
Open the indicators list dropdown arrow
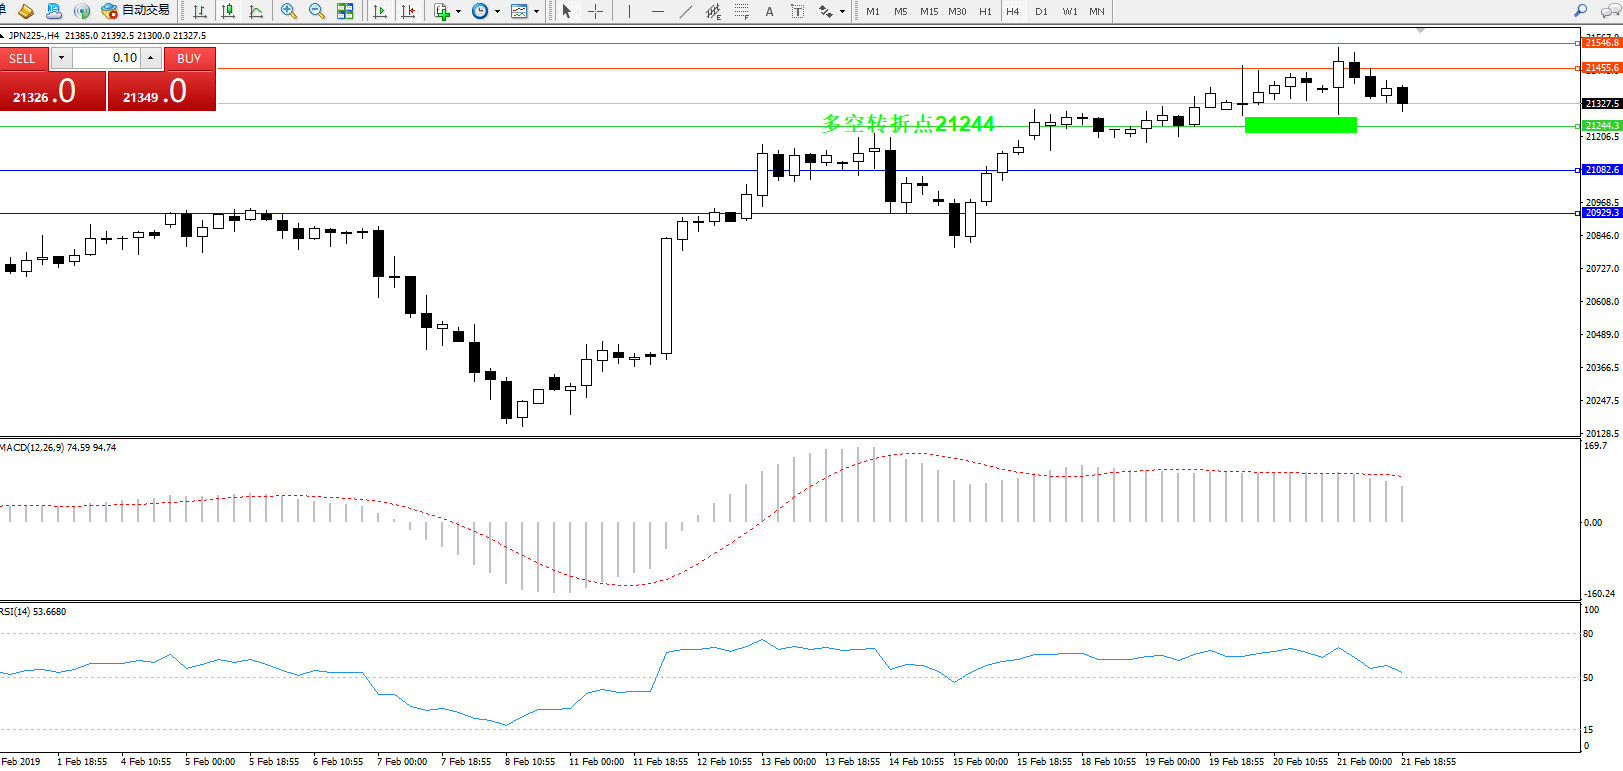click(x=458, y=12)
